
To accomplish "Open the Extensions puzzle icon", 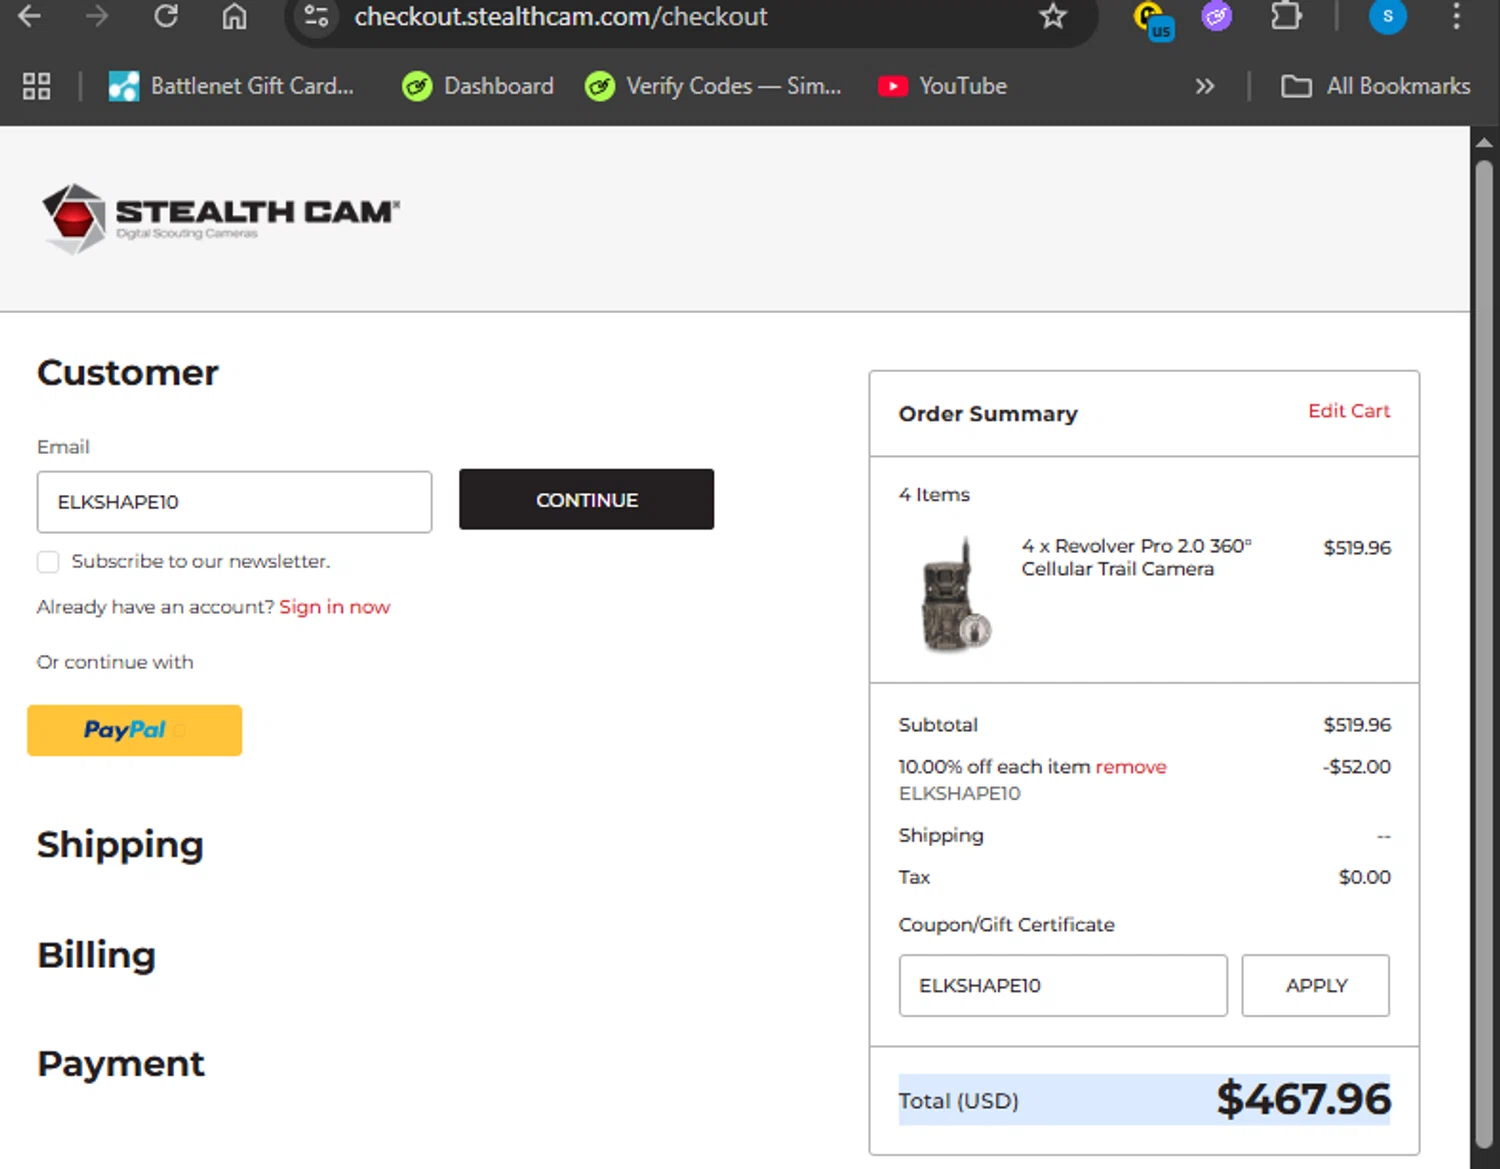I will click(x=1286, y=16).
